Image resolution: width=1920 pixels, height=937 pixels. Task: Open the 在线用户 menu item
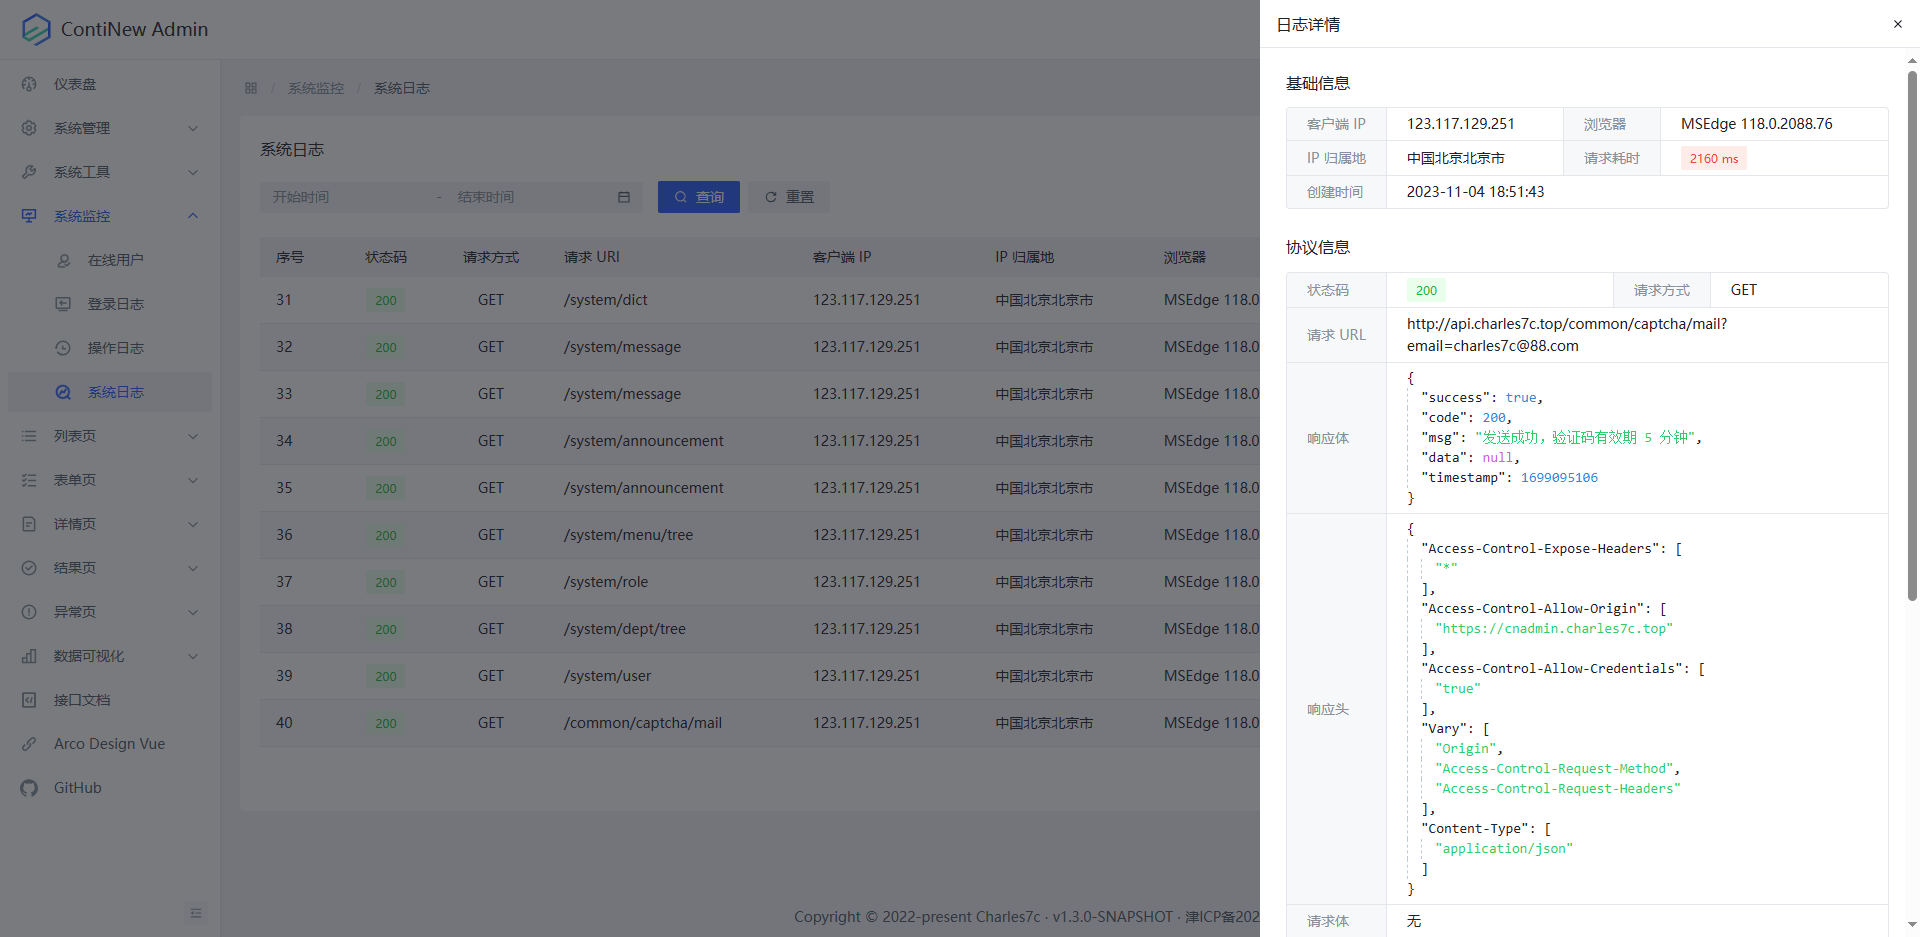[115, 260]
